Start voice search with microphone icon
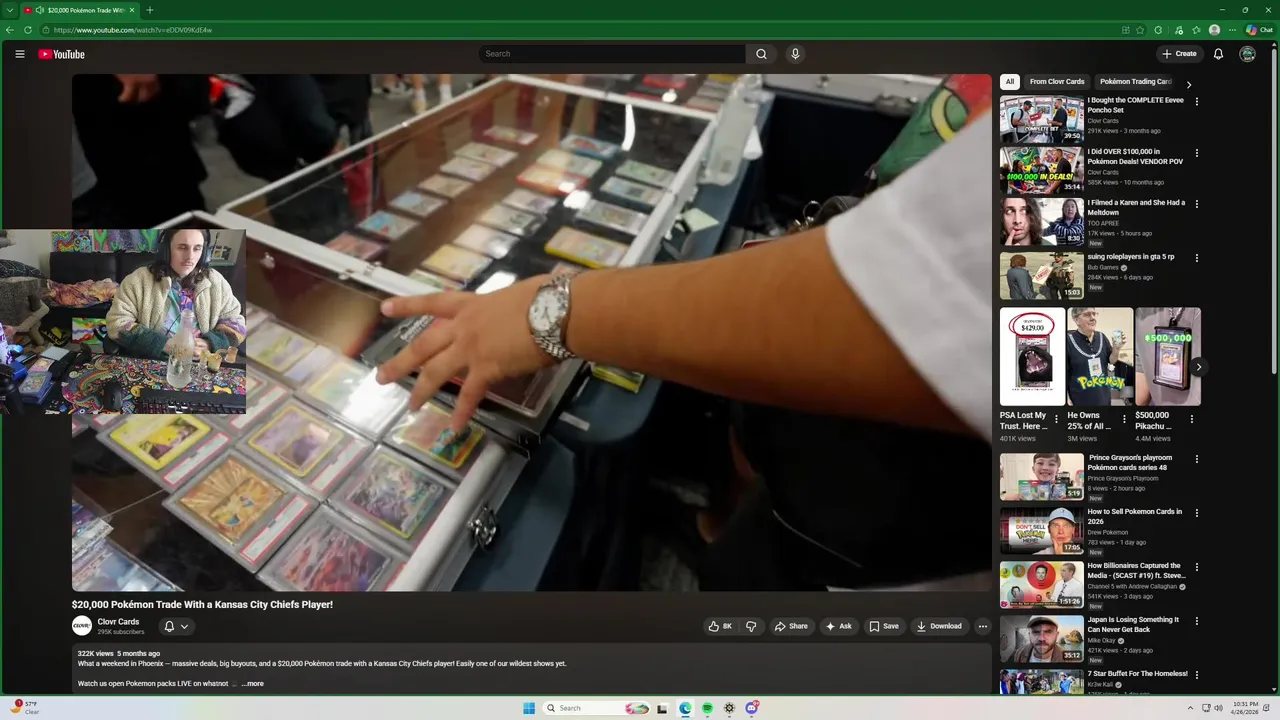The image size is (1280, 720). tap(795, 54)
